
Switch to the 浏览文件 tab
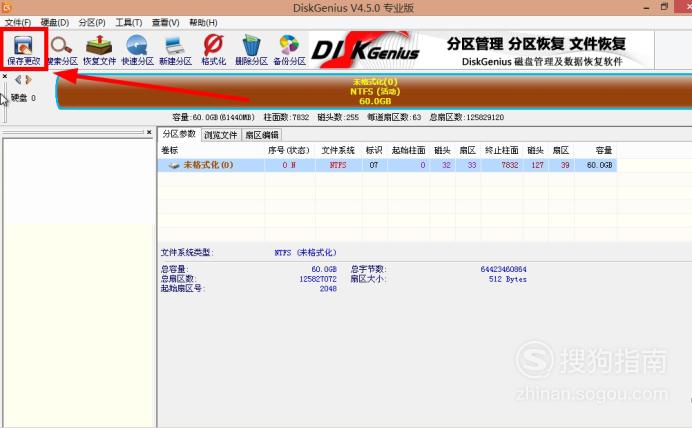221,135
